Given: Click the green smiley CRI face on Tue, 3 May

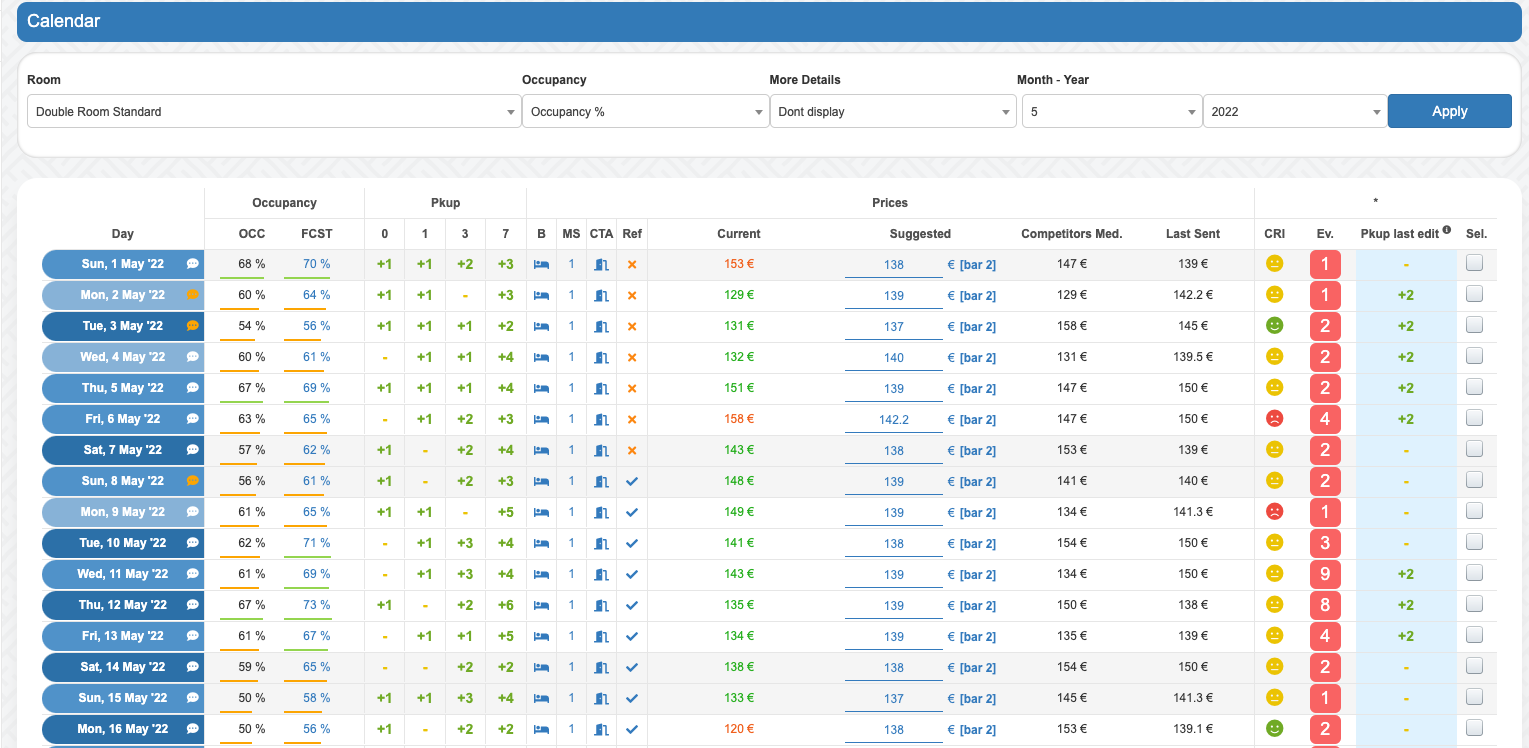Looking at the screenshot, I should click(1274, 326).
